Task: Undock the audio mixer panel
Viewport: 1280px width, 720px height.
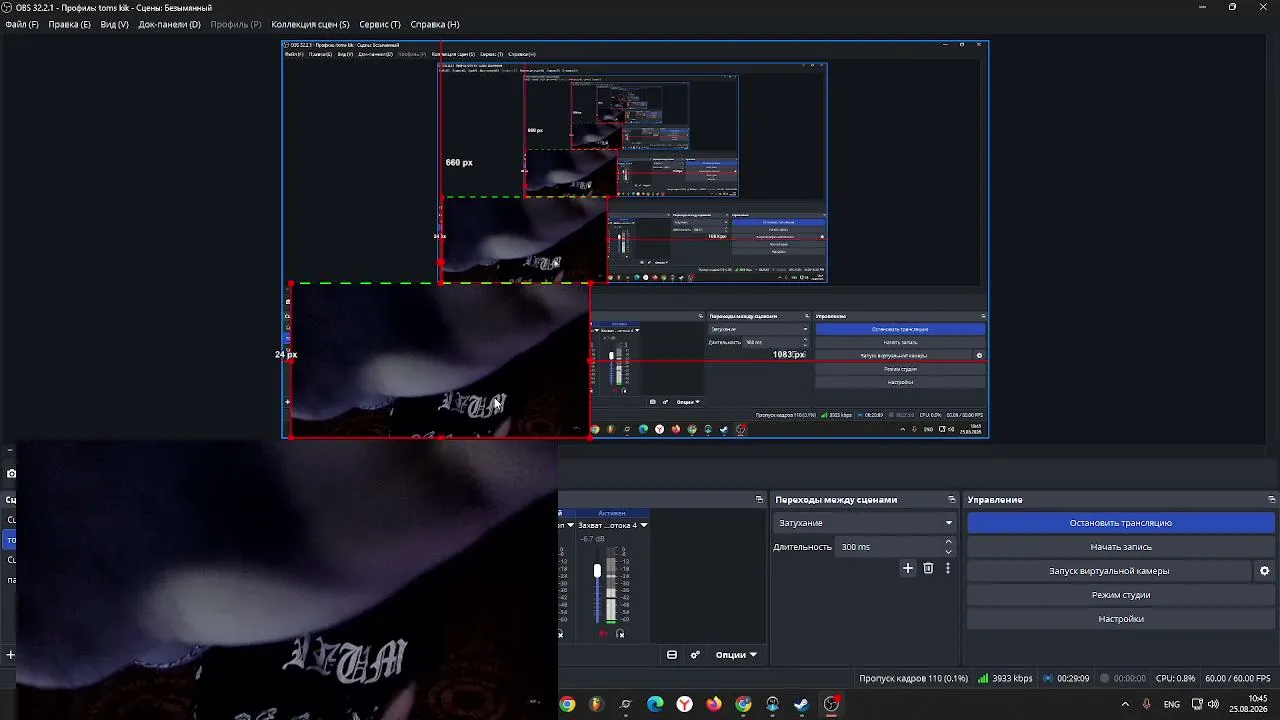Action: 760,499
